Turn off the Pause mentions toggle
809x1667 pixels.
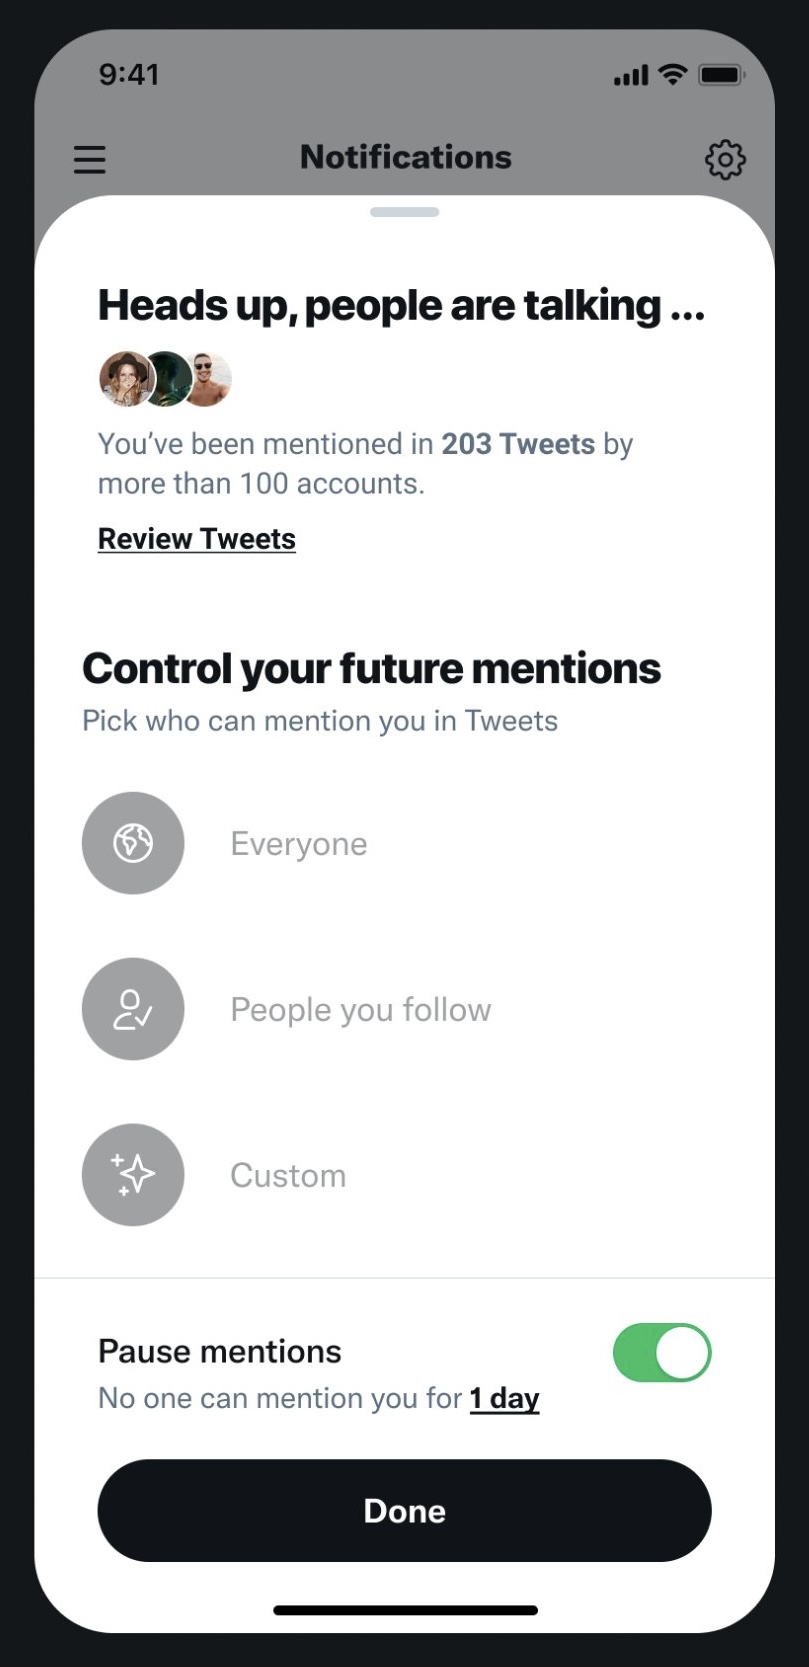[x=662, y=1353]
